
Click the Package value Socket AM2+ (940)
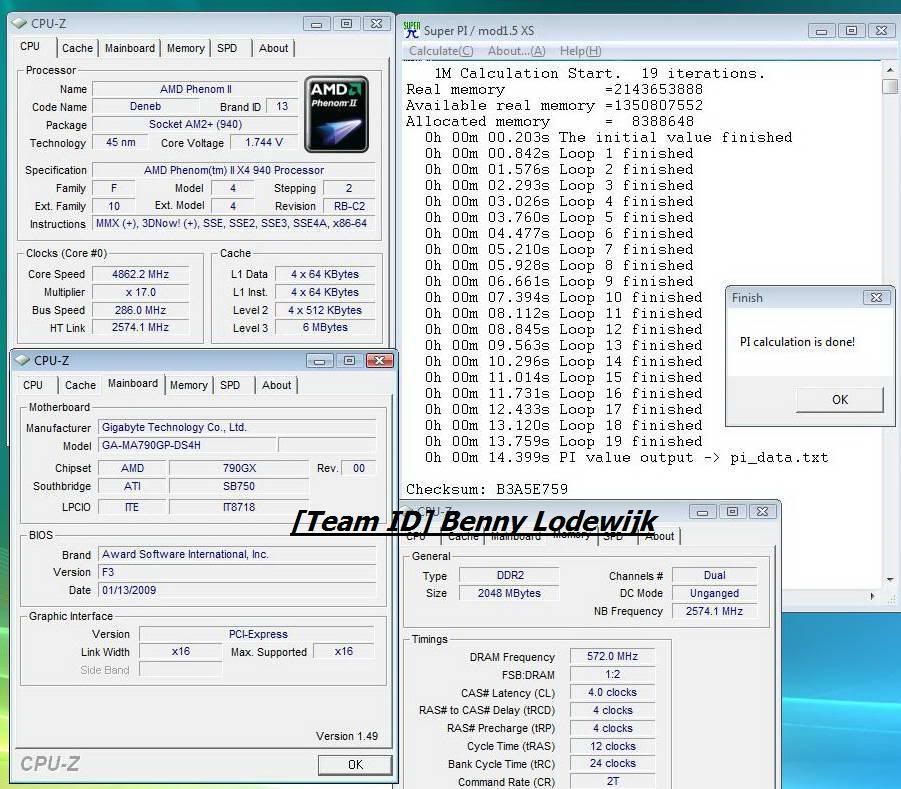click(195, 124)
